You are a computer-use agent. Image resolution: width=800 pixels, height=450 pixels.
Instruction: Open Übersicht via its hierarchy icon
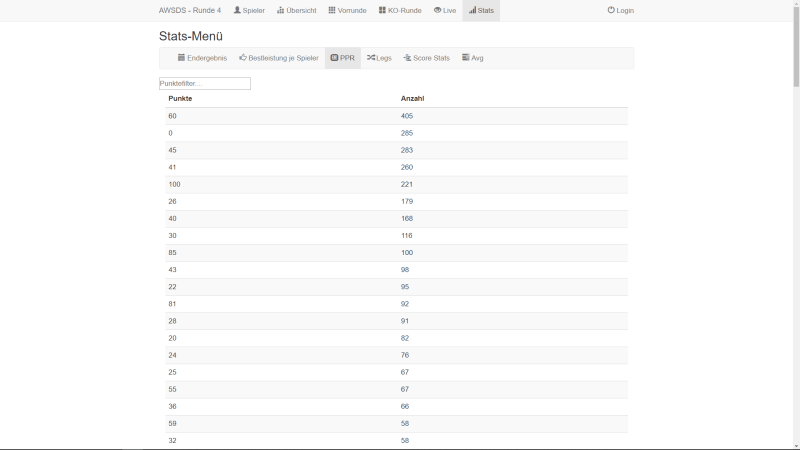(x=280, y=10)
